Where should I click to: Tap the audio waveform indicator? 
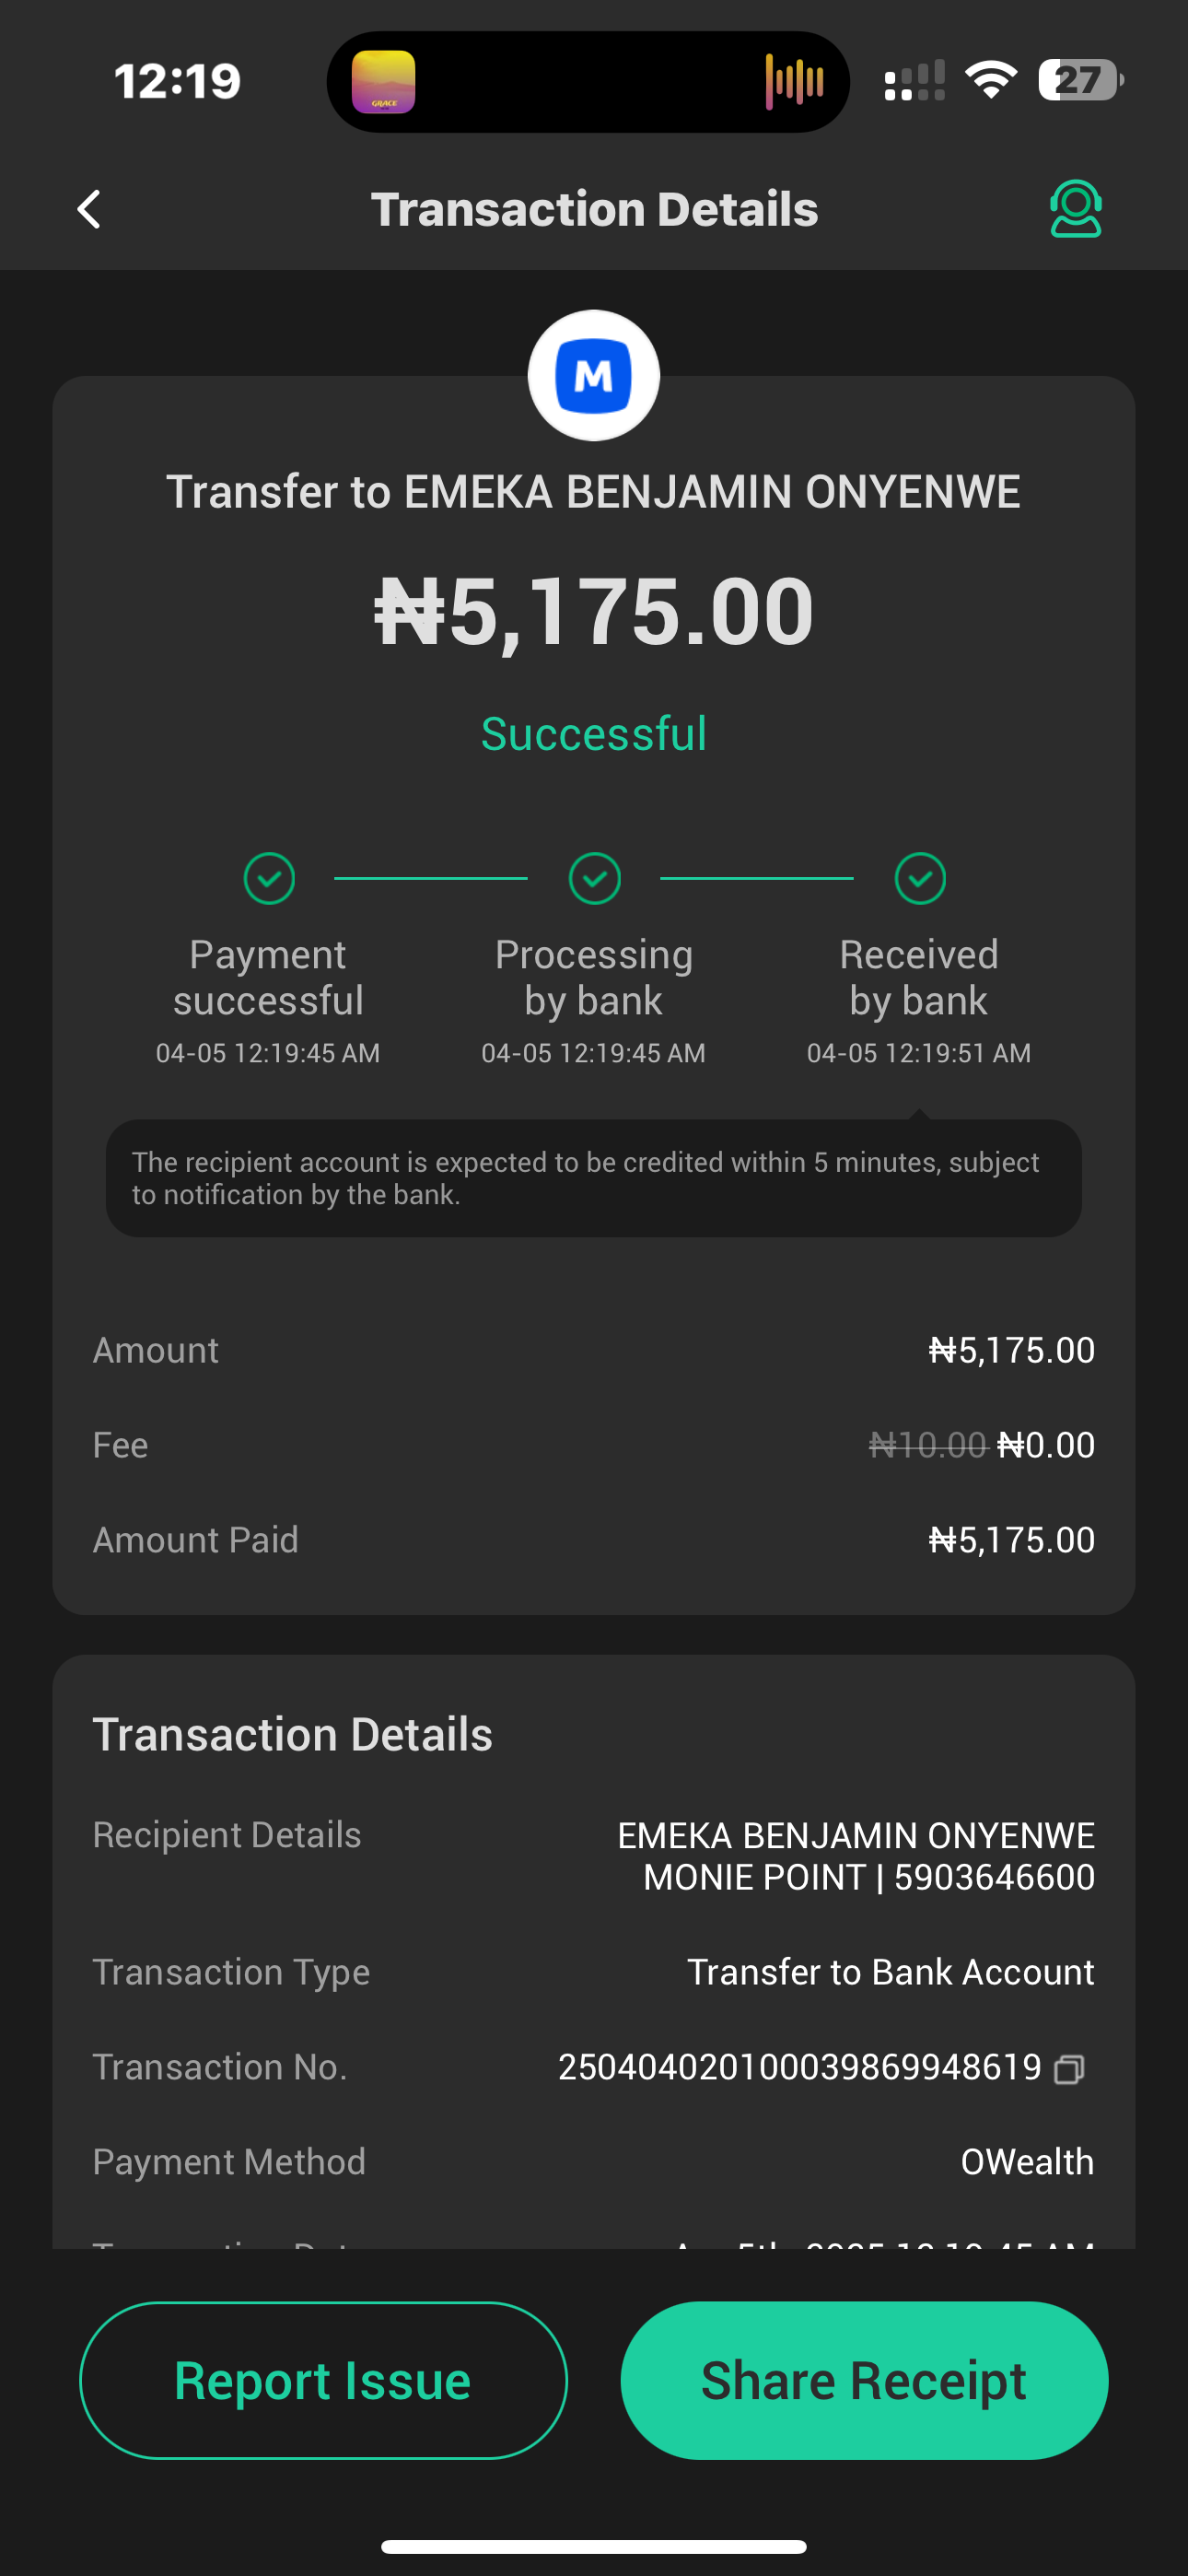click(x=795, y=81)
